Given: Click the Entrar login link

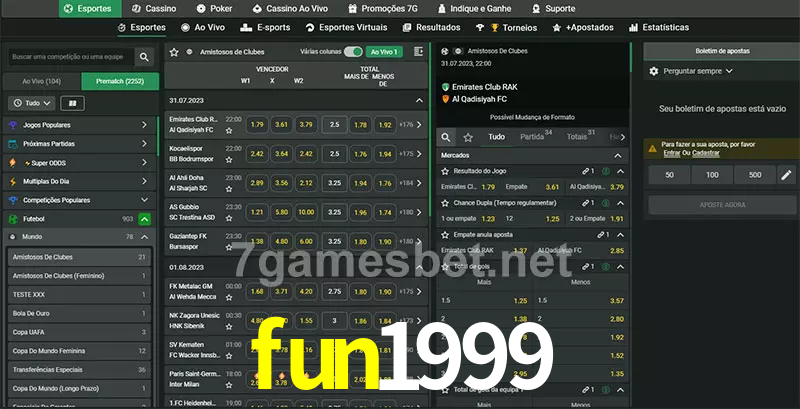Looking at the screenshot, I should click(671, 153).
